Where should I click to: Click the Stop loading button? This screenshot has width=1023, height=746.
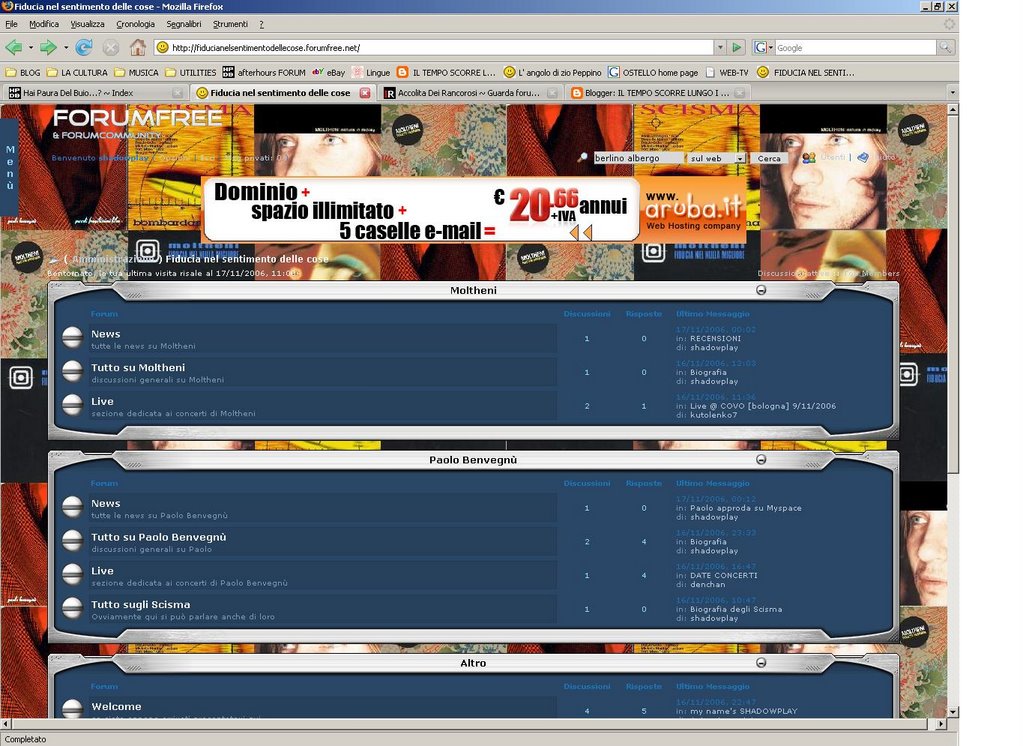pos(111,47)
